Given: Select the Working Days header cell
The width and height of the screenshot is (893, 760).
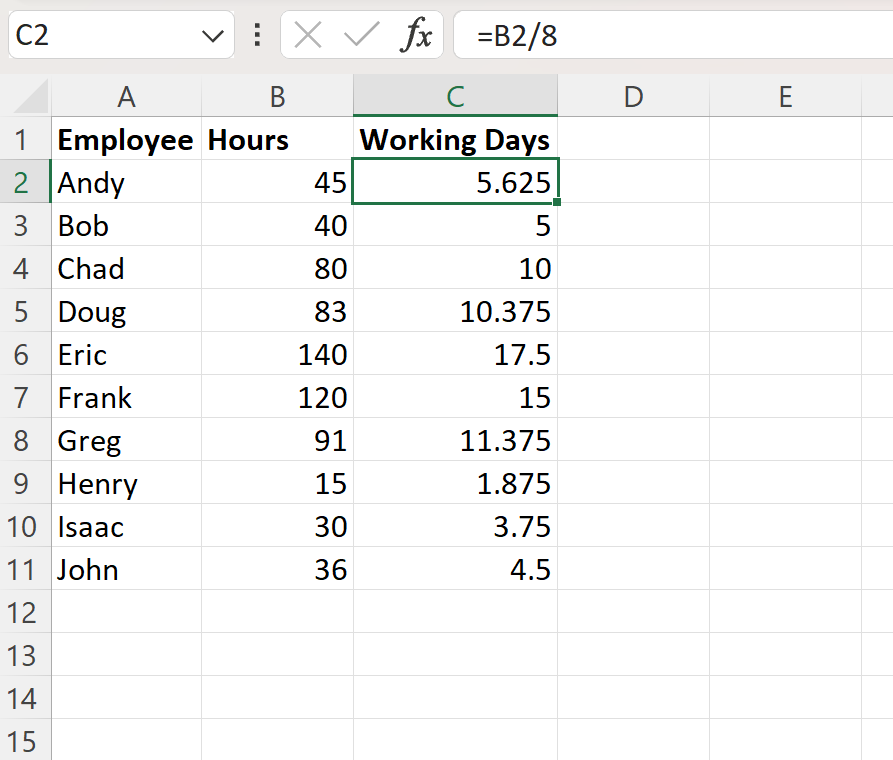Looking at the screenshot, I should pyautogui.click(x=455, y=140).
